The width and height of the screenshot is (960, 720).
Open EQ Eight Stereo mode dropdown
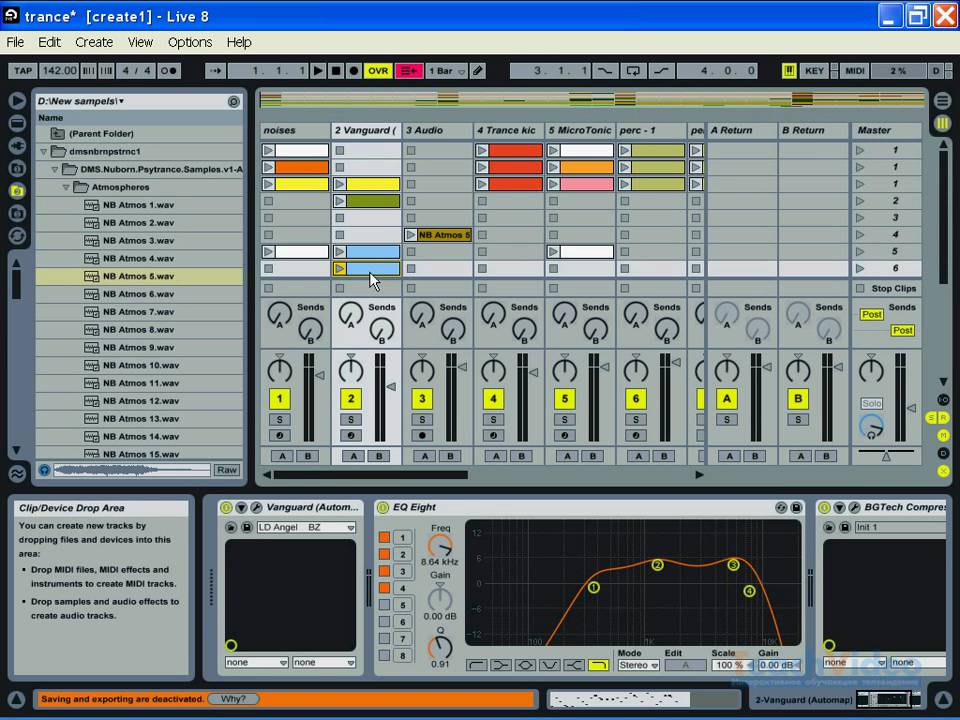coord(638,665)
